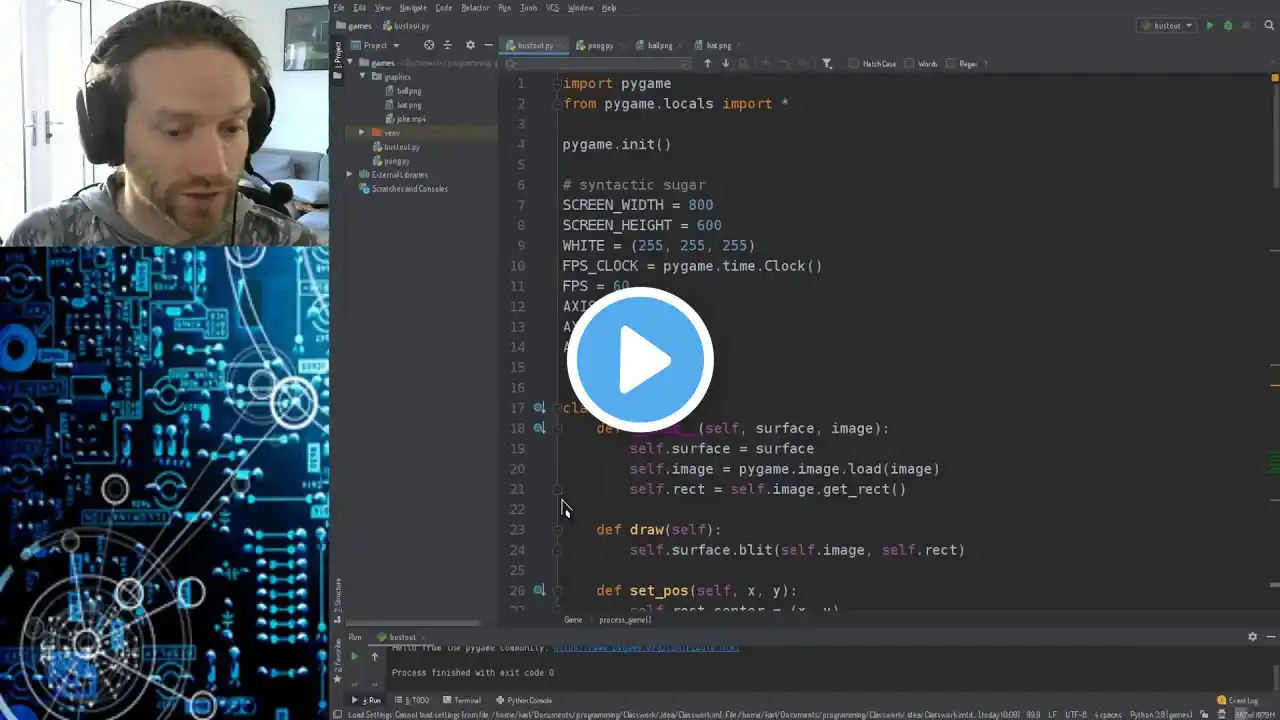Open the Edit menu

tap(360, 8)
